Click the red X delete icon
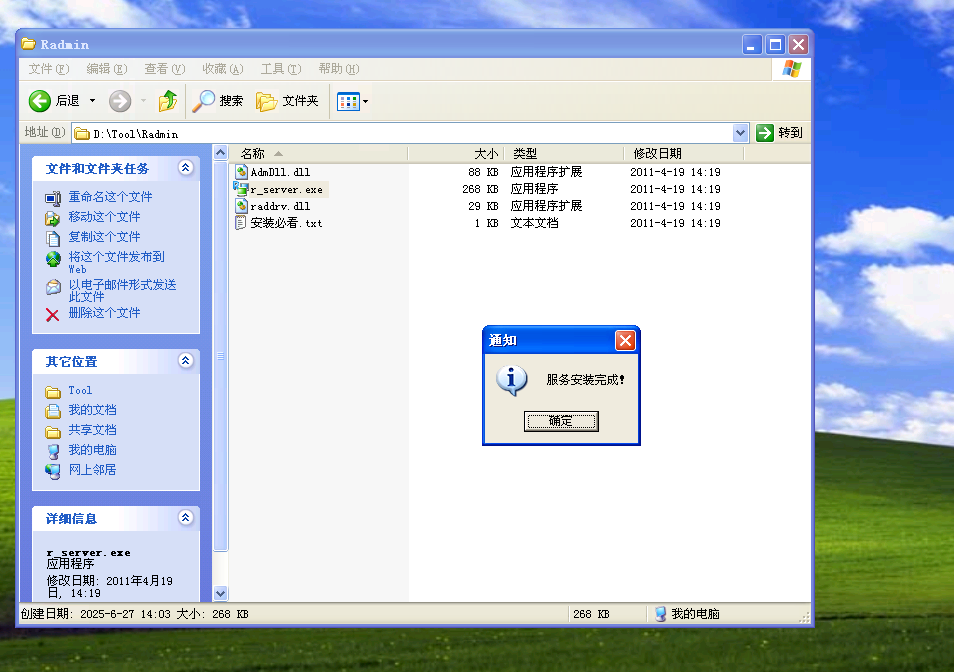Viewport: 954px width, 672px height. point(53,314)
